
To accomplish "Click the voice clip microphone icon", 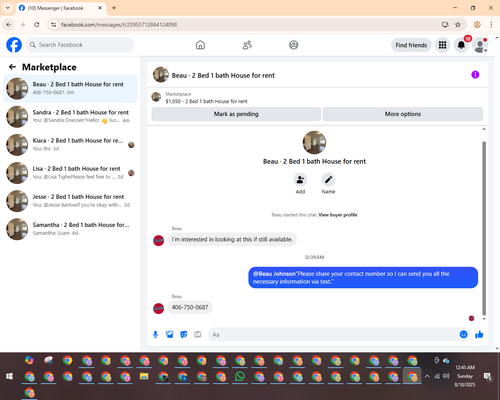I will click(x=155, y=334).
